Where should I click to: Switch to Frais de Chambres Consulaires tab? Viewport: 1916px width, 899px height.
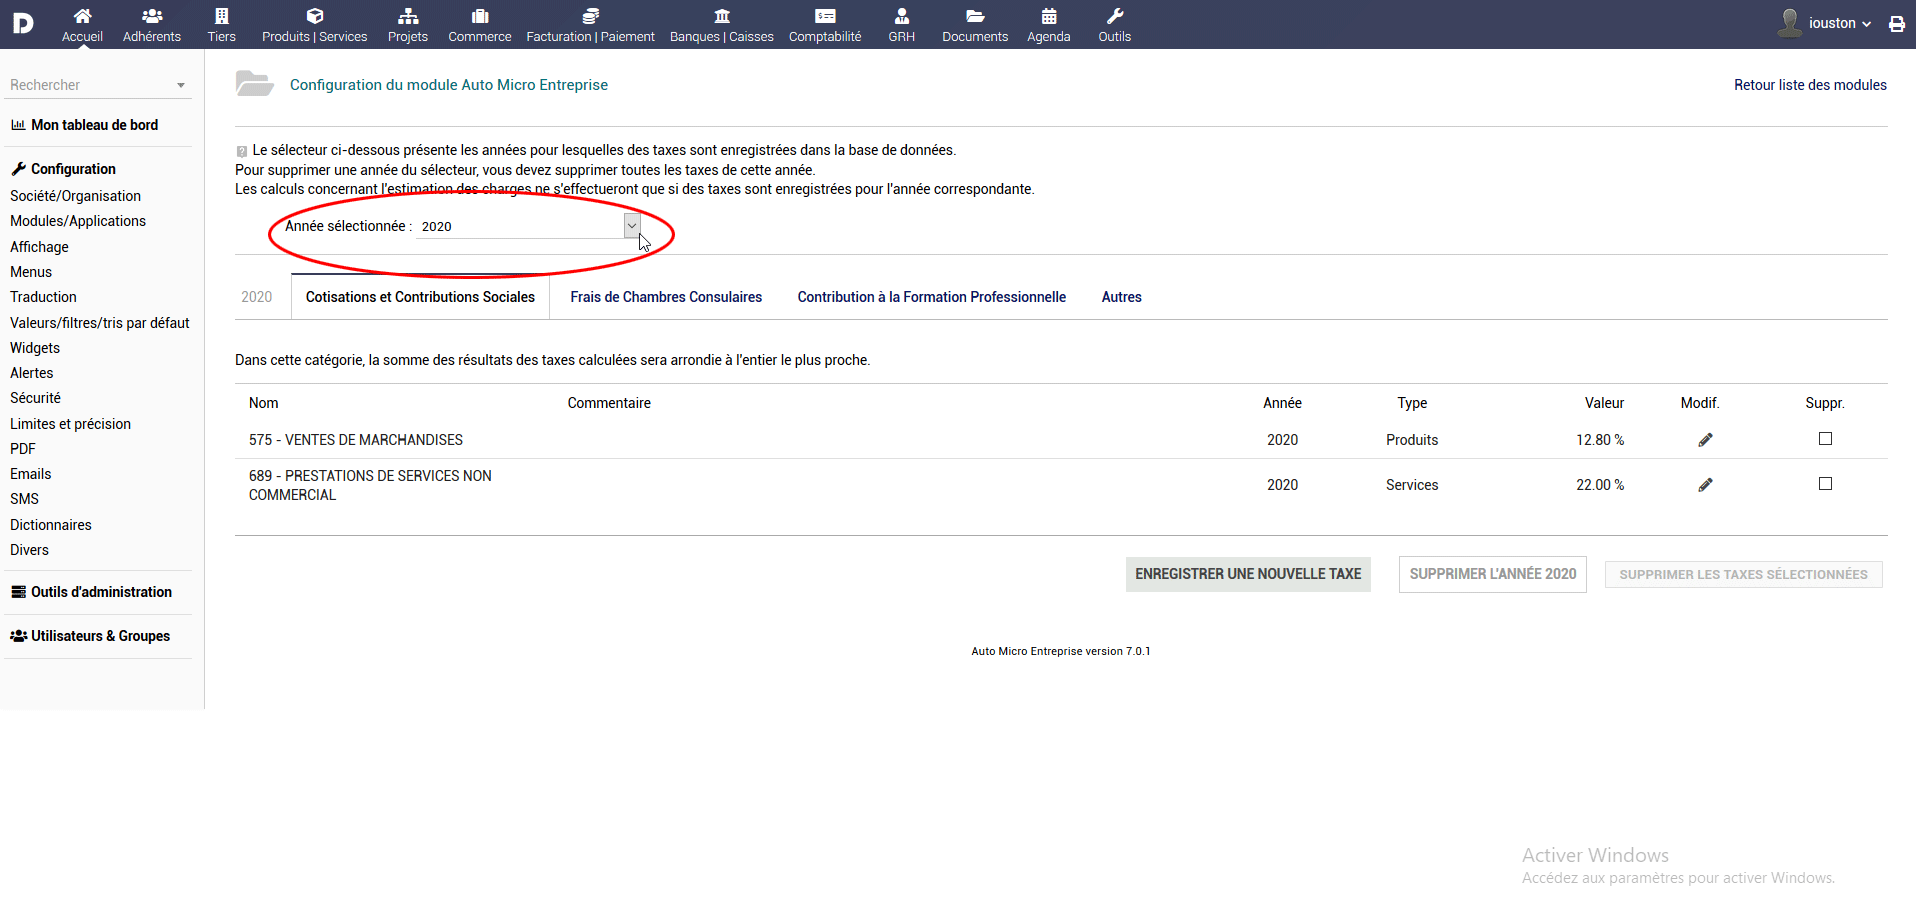[x=666, y=297]
